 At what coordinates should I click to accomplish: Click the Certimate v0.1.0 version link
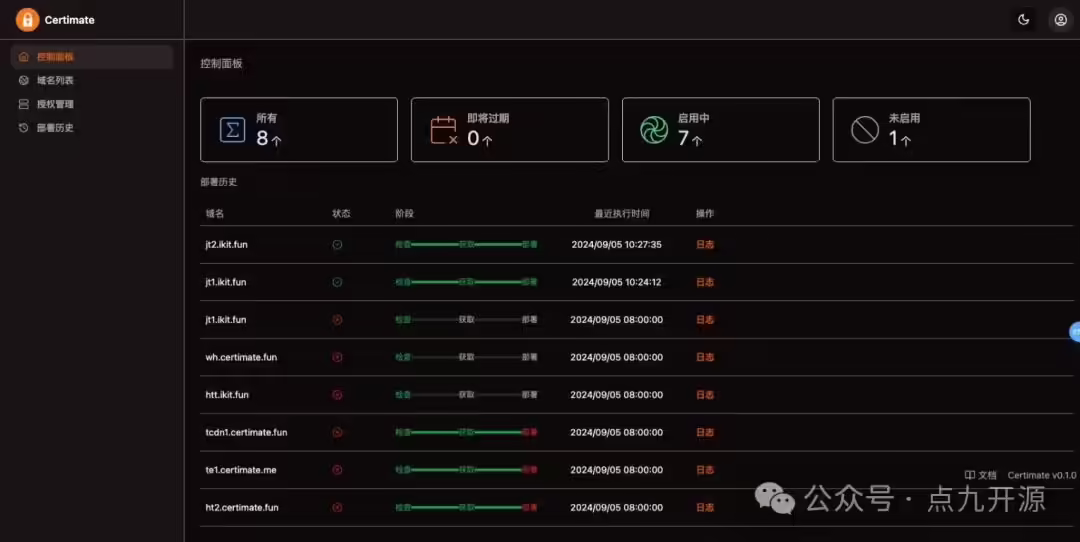tap(1041, 475)
